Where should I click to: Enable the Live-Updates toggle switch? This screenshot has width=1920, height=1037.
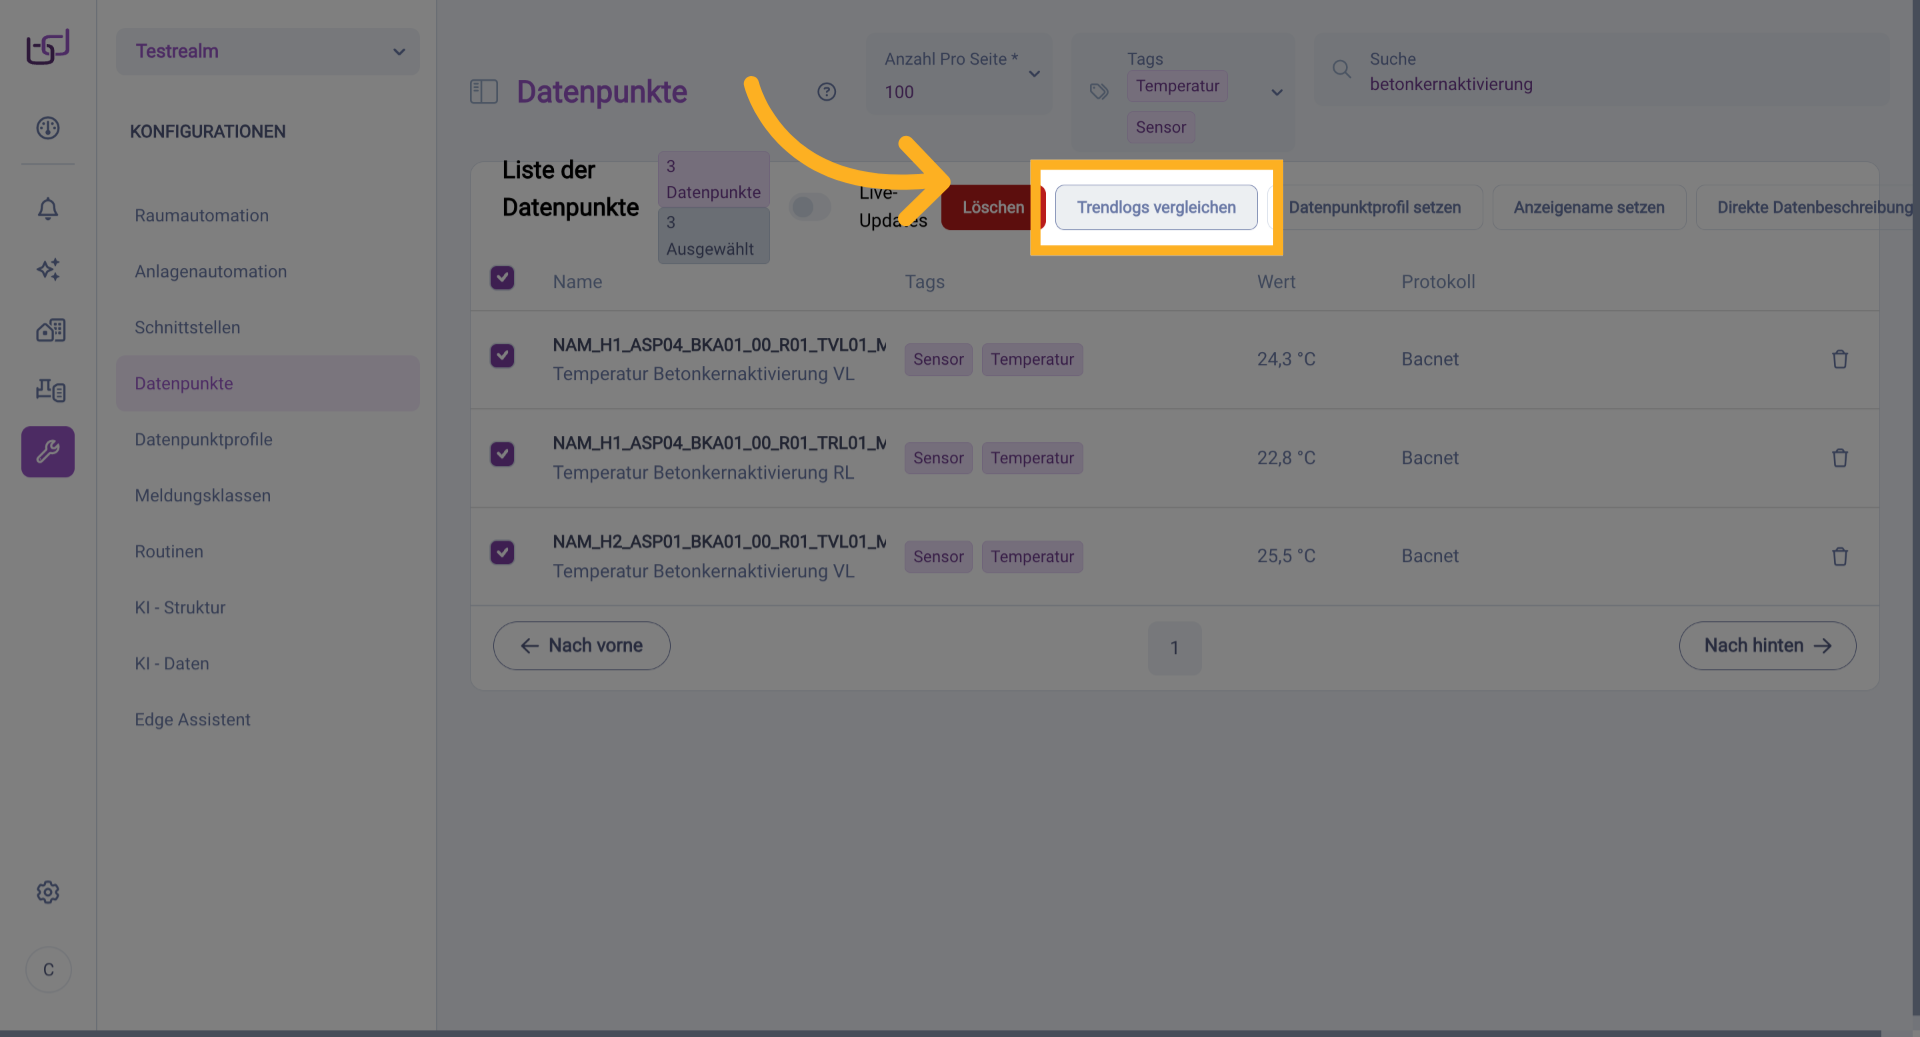point(809,207)
